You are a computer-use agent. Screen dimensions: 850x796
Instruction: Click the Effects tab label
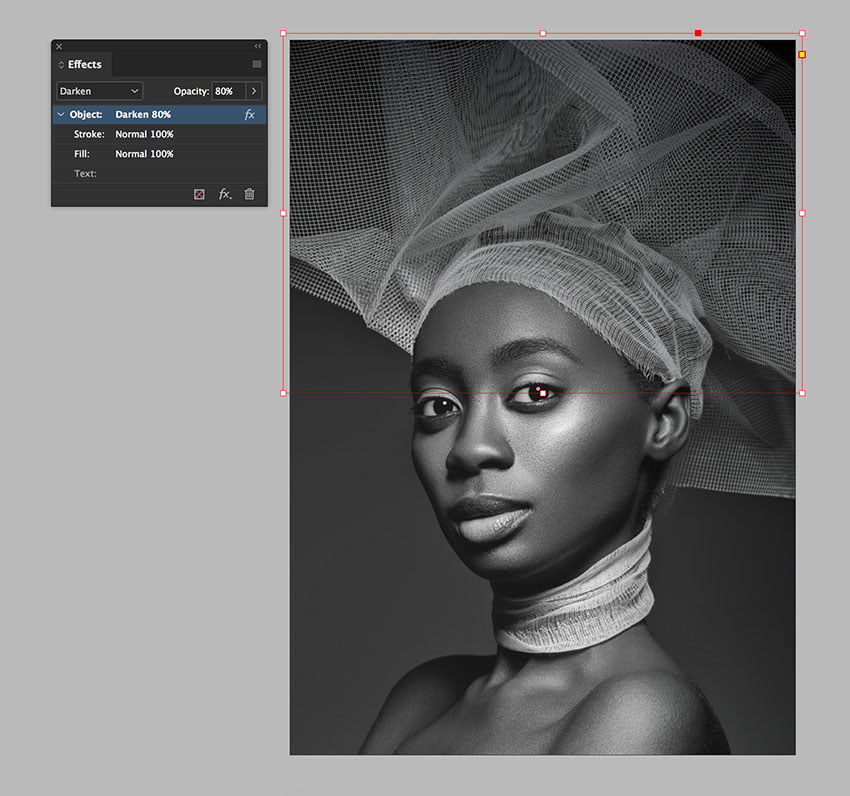pyautogui.click(x=84, y=64)
